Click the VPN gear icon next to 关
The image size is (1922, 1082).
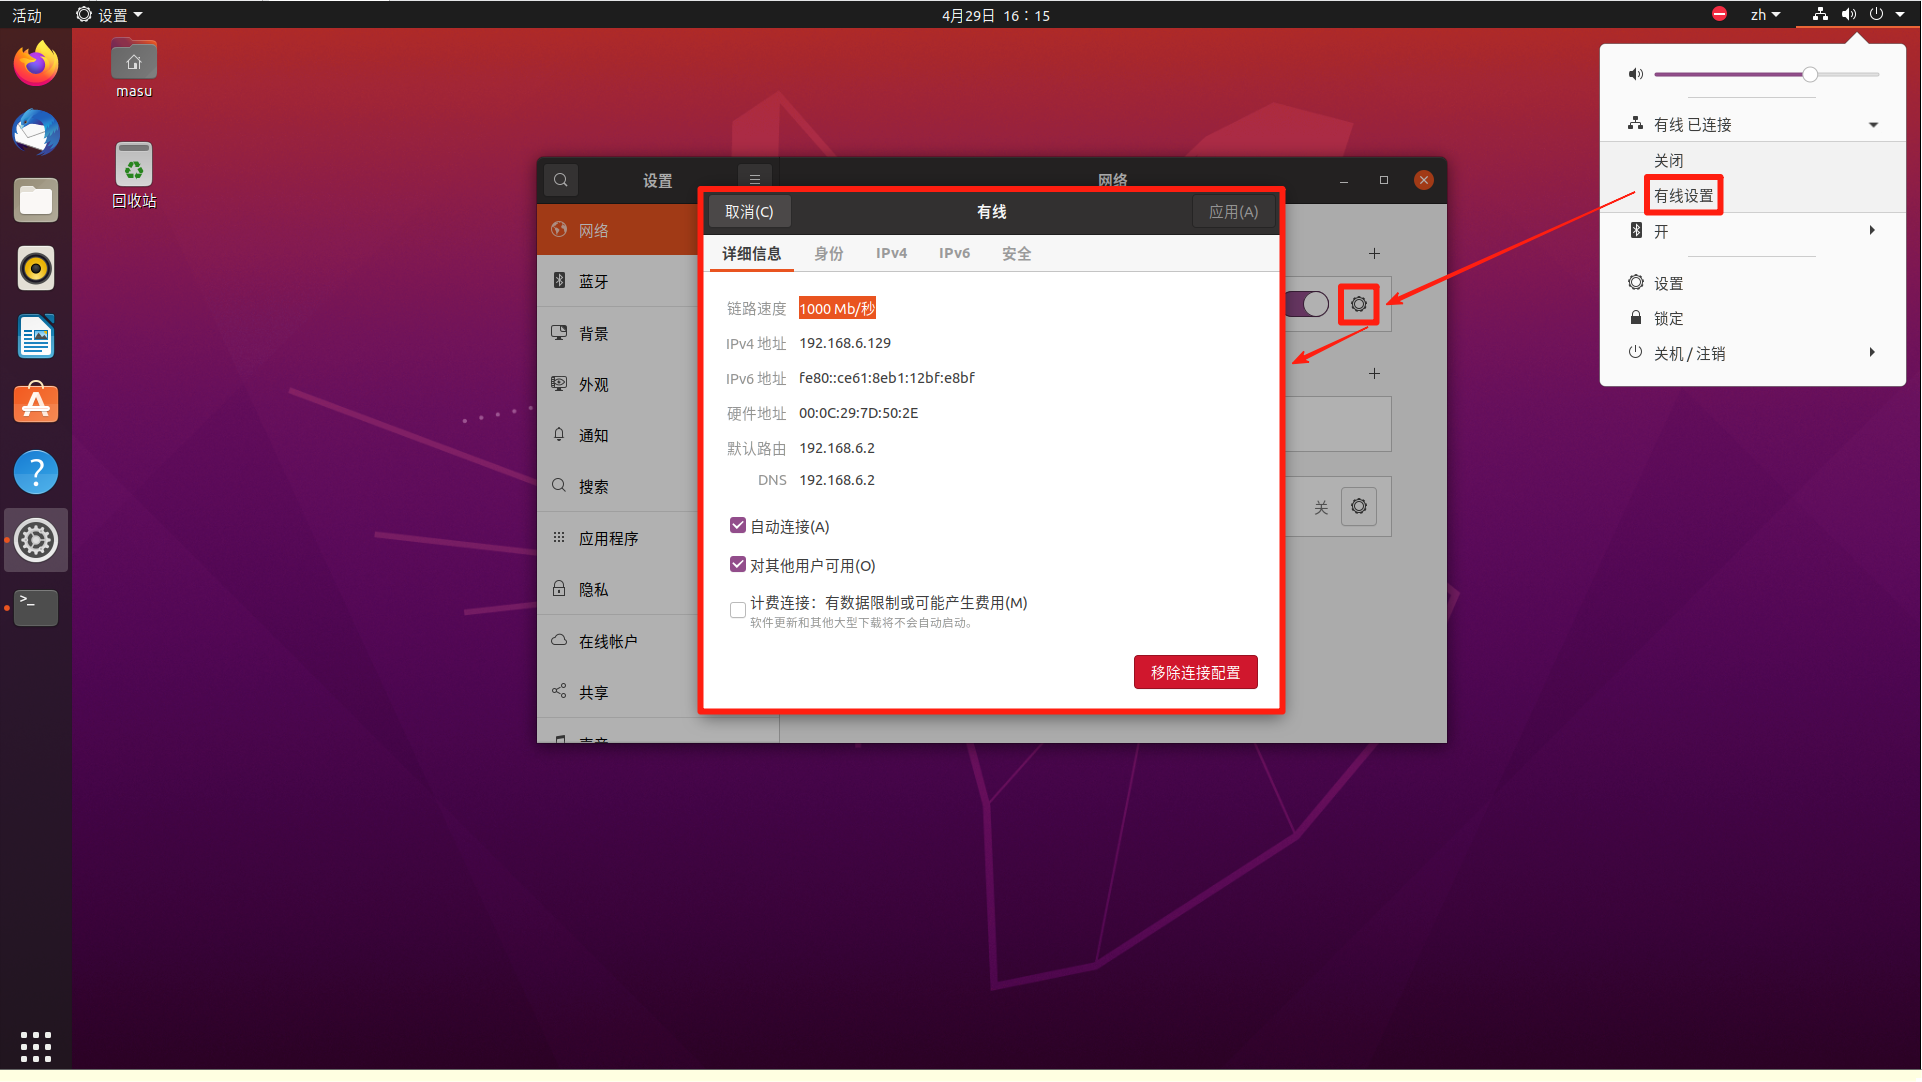1358,507
